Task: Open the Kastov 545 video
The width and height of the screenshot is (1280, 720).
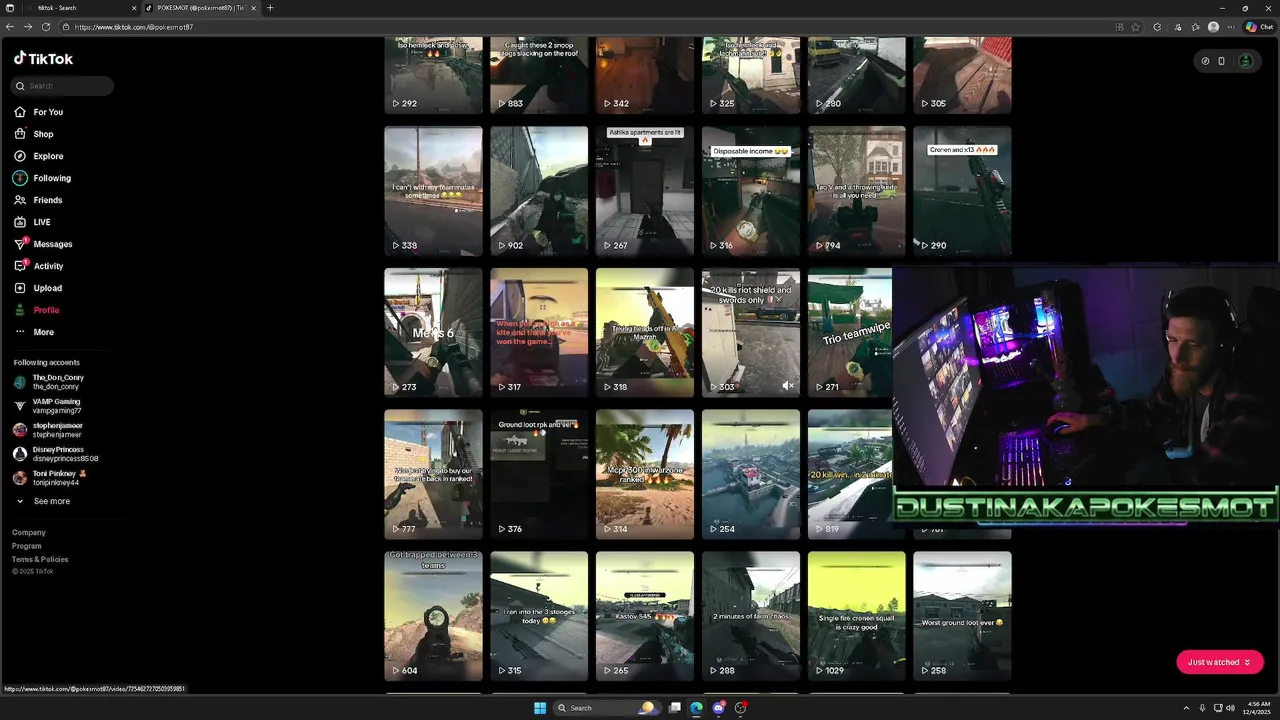Action: (645, 617)
